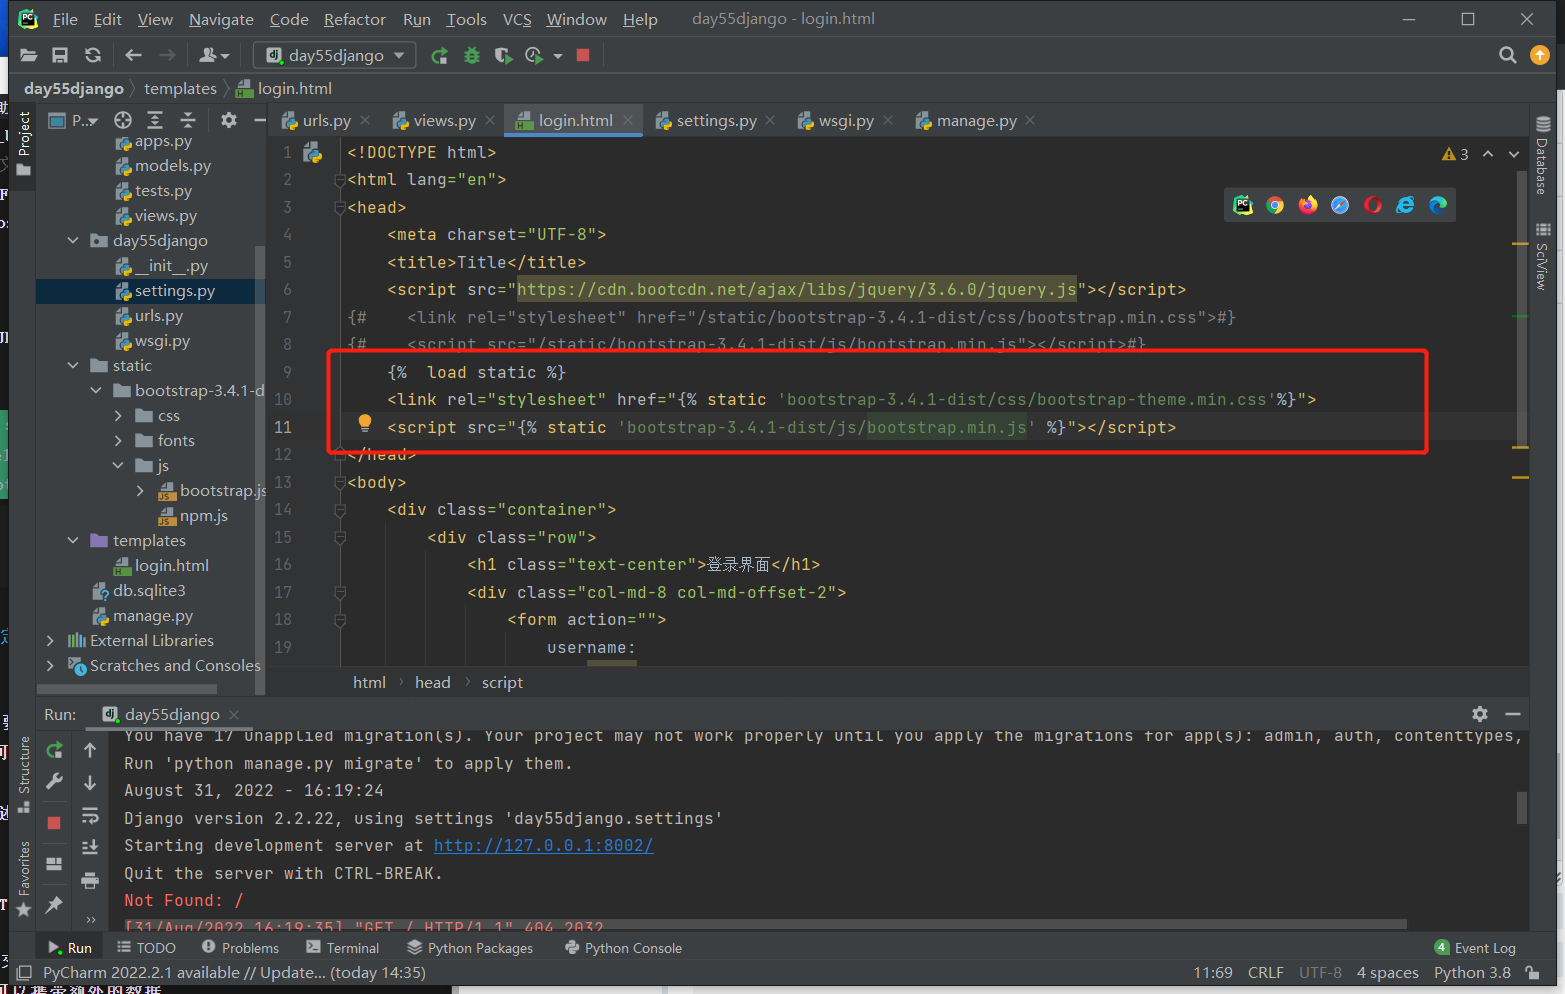The width and height of the screenshot is (1565, 994).
Task: Click the yellow lightbulb on line 11
Action: [x=365, y=424]
